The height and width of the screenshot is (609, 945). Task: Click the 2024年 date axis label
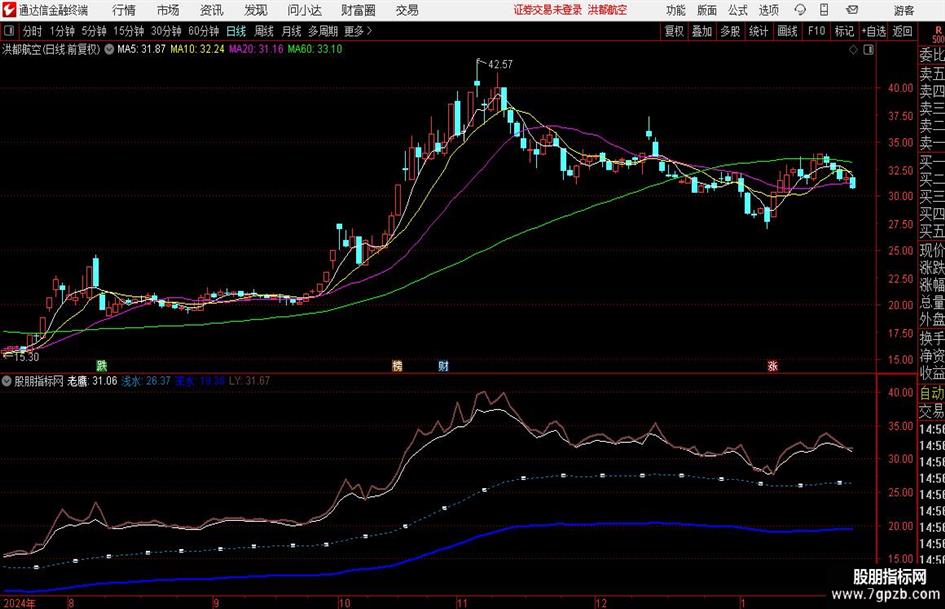point(20,603)
